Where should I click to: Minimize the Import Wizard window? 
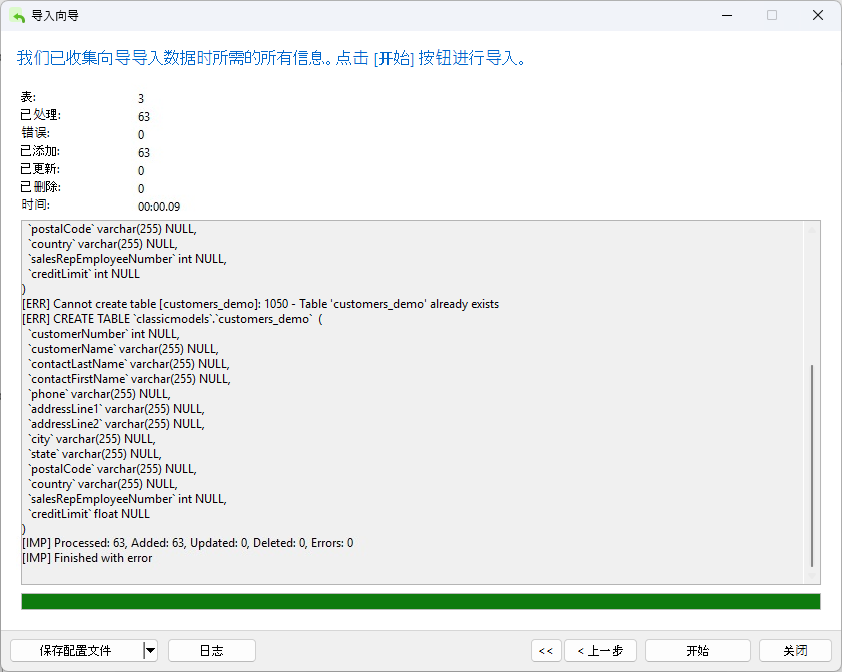(x=727, y=16)
